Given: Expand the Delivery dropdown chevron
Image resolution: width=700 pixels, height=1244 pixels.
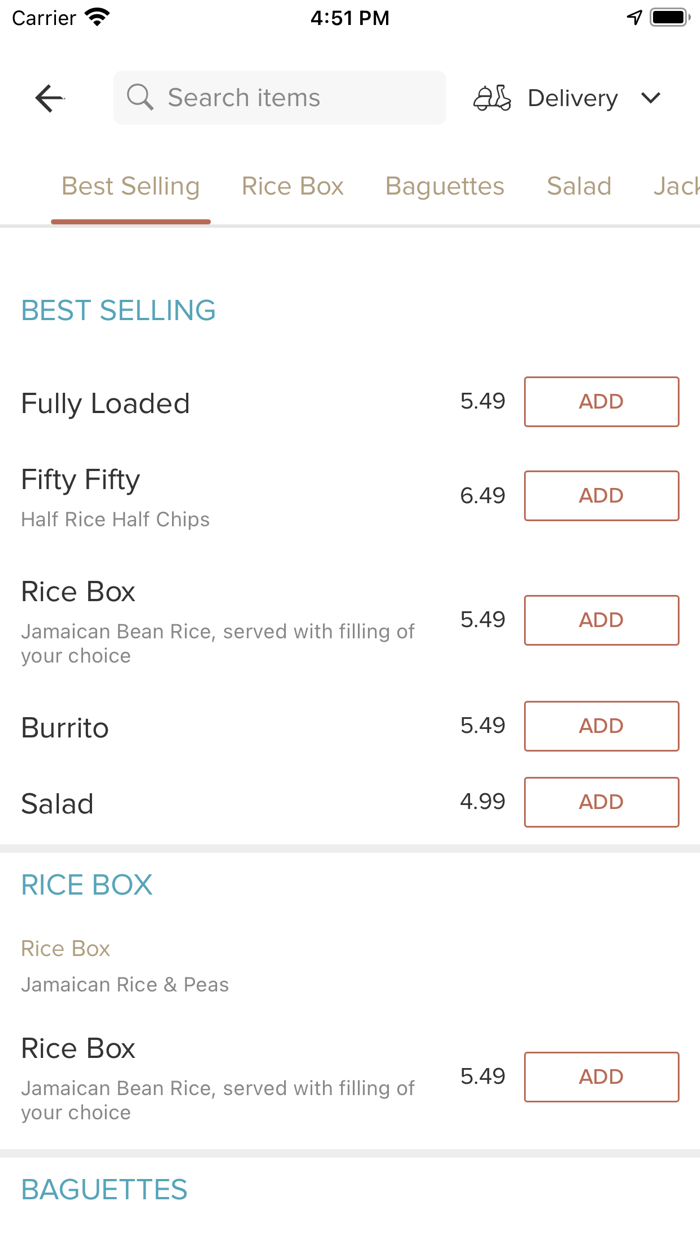Looking at the screenshot, I should [x=651, y=98].
